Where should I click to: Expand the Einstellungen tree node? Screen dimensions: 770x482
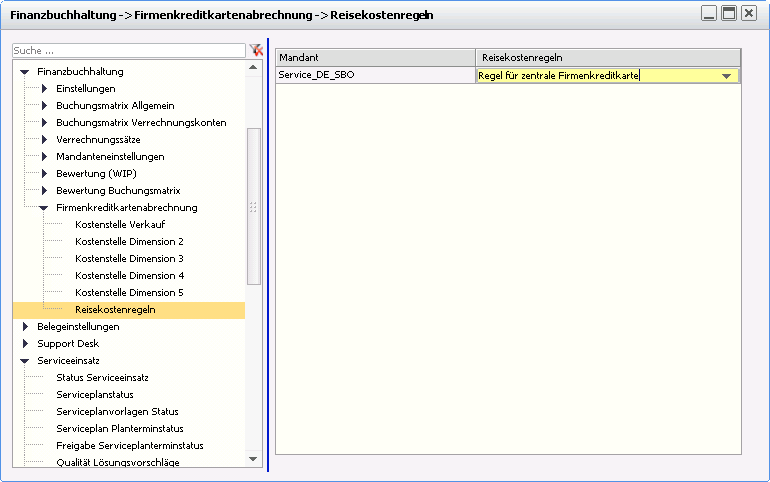(x=44, y=89)
